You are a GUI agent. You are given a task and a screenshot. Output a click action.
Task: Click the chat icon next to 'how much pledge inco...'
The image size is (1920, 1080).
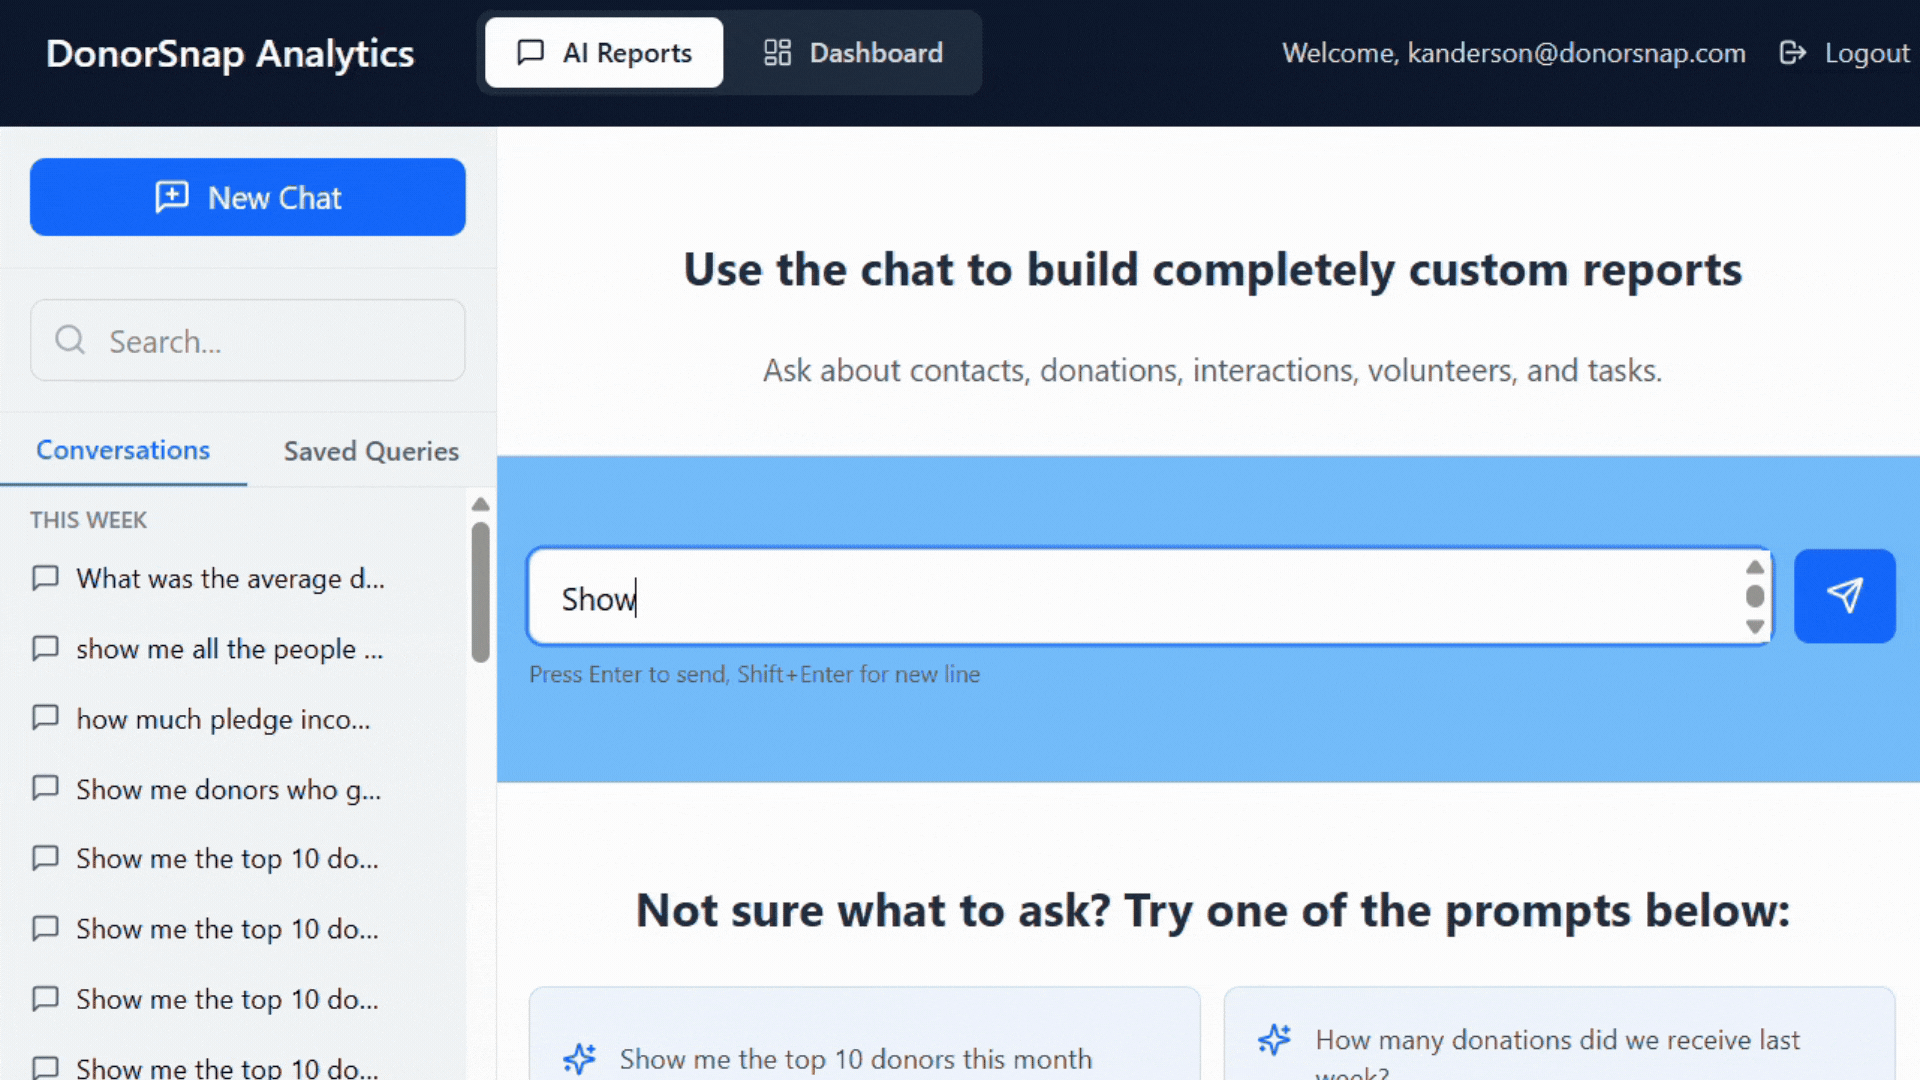point(46,718)
